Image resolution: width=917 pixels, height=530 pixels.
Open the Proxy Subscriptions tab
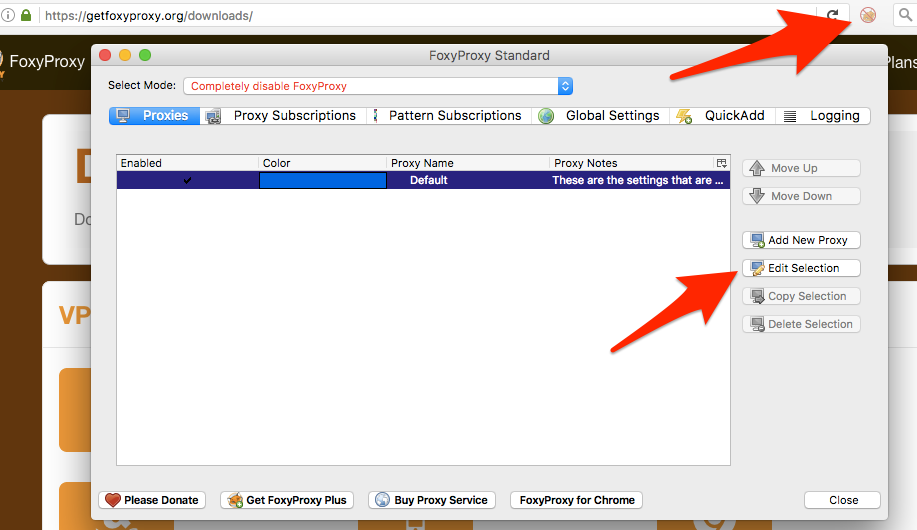[283, 116]
